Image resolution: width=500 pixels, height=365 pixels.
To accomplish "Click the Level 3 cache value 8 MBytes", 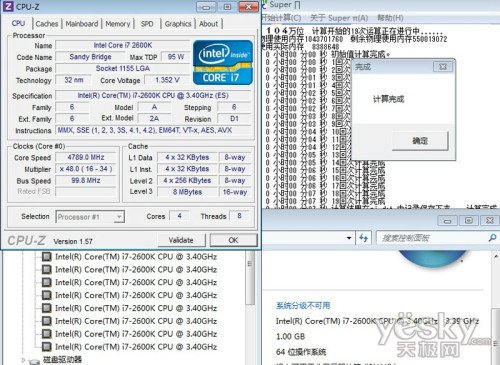I will coord(187,192).
